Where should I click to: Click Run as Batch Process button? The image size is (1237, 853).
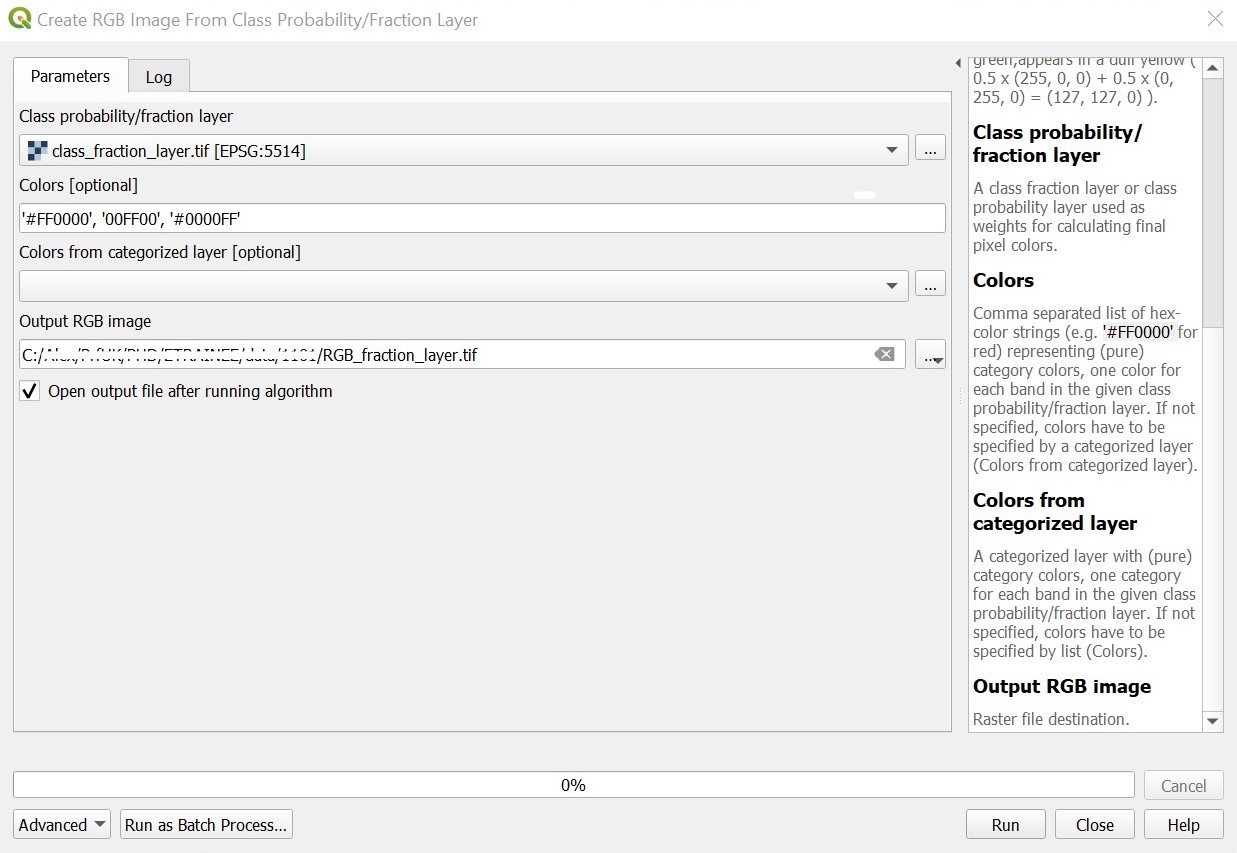tap(206, 825)
